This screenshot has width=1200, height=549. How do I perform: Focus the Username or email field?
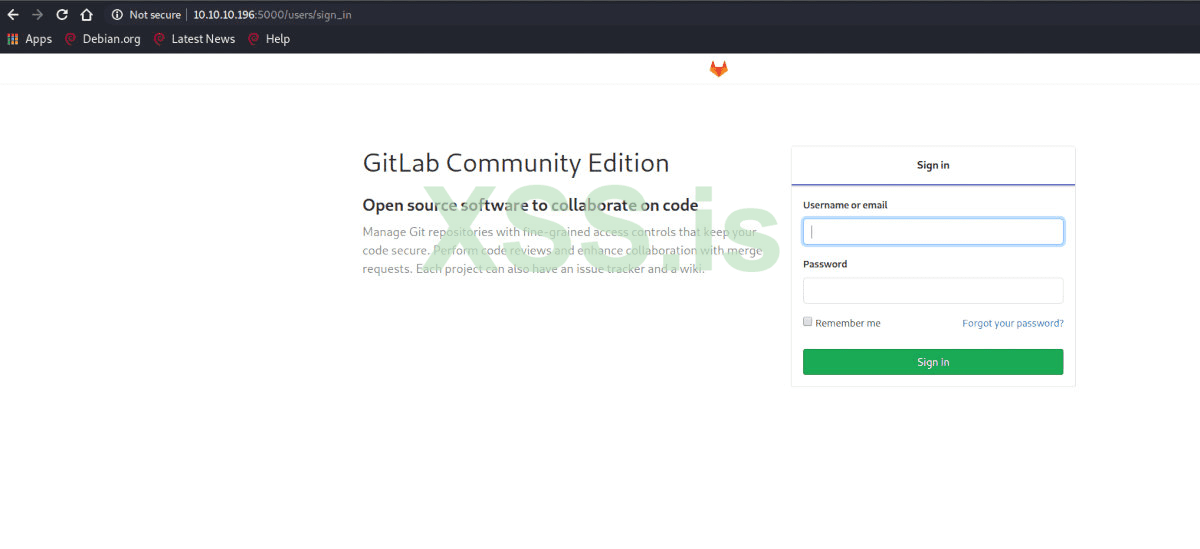pos(933,232)
